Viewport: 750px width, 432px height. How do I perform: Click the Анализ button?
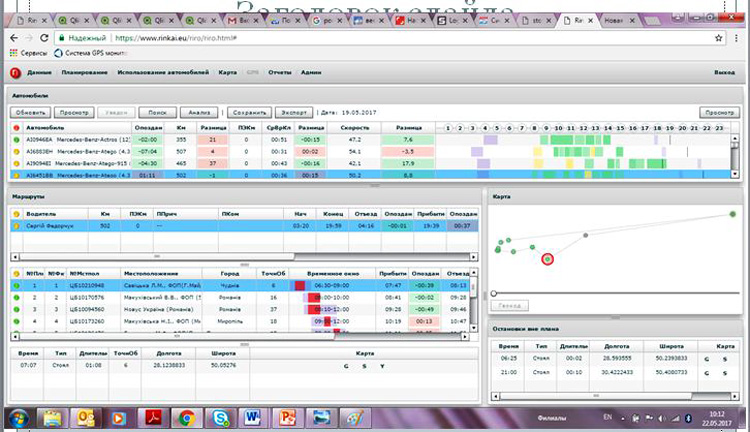[197, 113]
